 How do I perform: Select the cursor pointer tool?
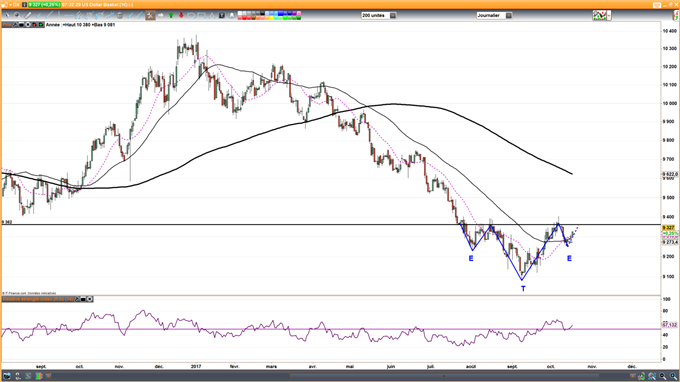coord(7,15)
